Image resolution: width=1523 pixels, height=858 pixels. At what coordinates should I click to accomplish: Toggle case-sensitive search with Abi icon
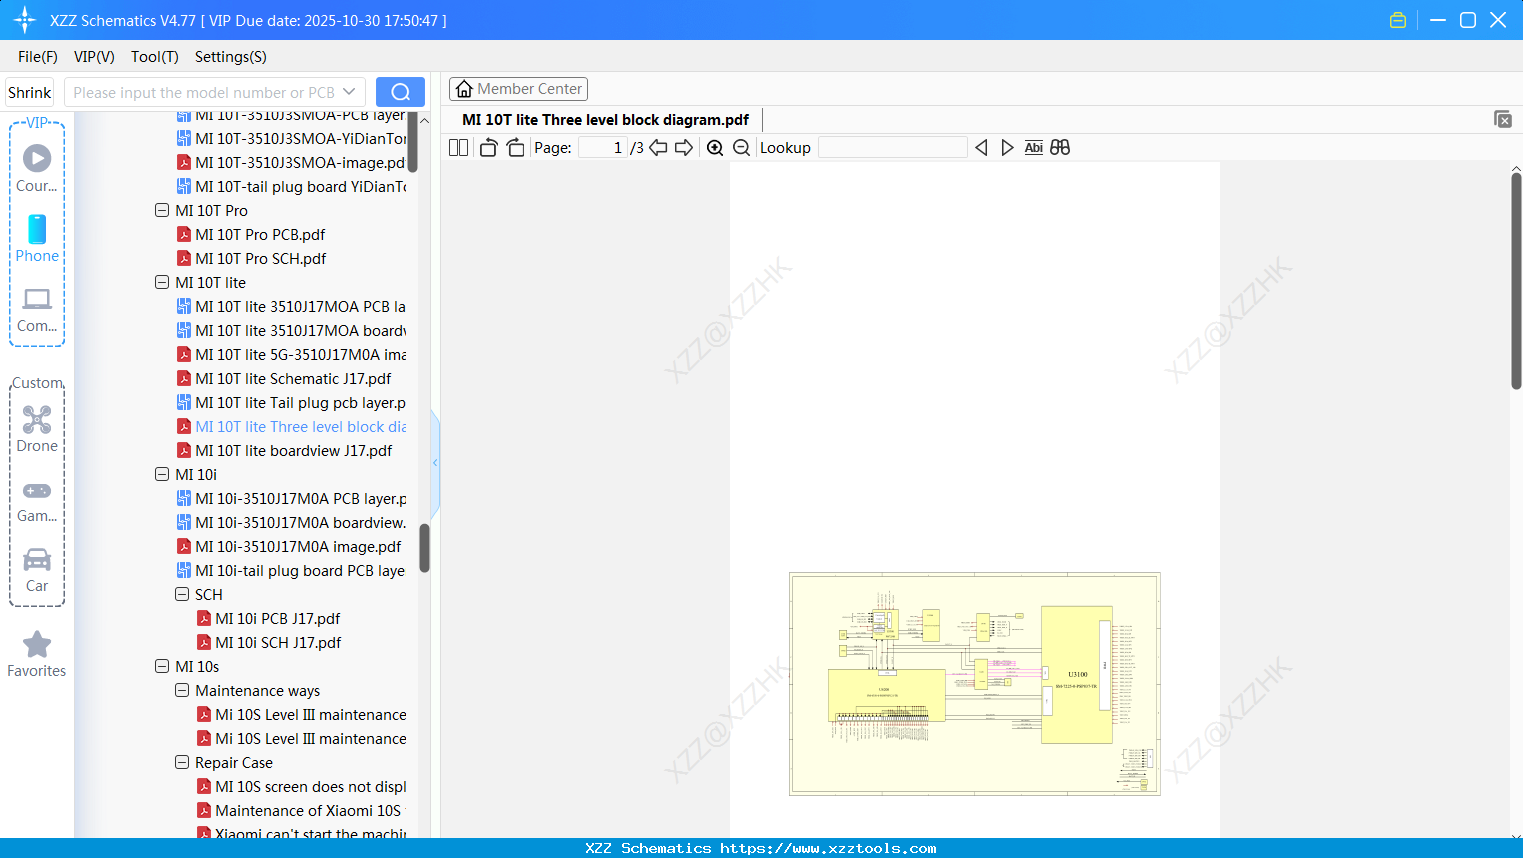(1033, 147)
